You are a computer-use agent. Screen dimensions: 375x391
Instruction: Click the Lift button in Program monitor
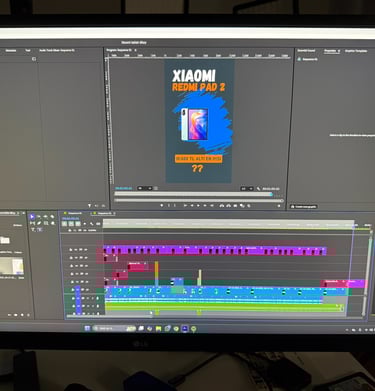click(222, 205)
